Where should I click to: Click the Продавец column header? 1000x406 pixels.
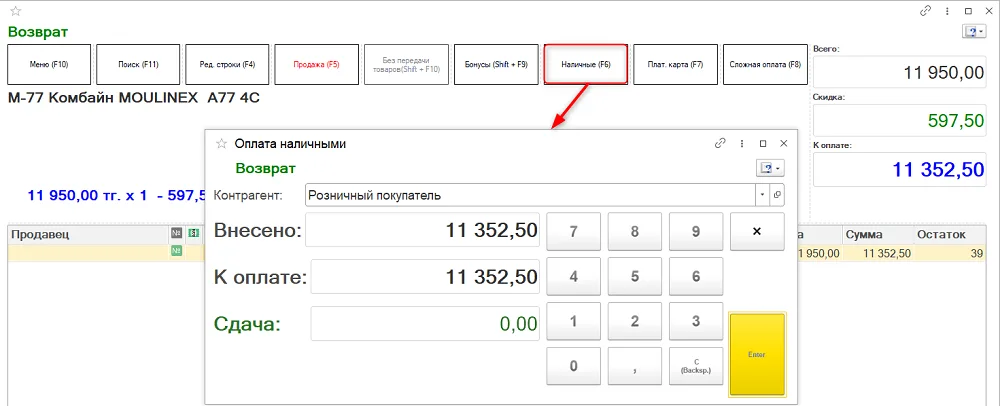[87, 234]
